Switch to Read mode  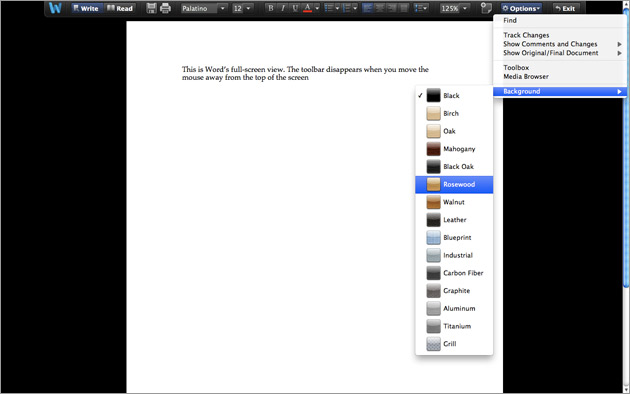click(120, 8)
